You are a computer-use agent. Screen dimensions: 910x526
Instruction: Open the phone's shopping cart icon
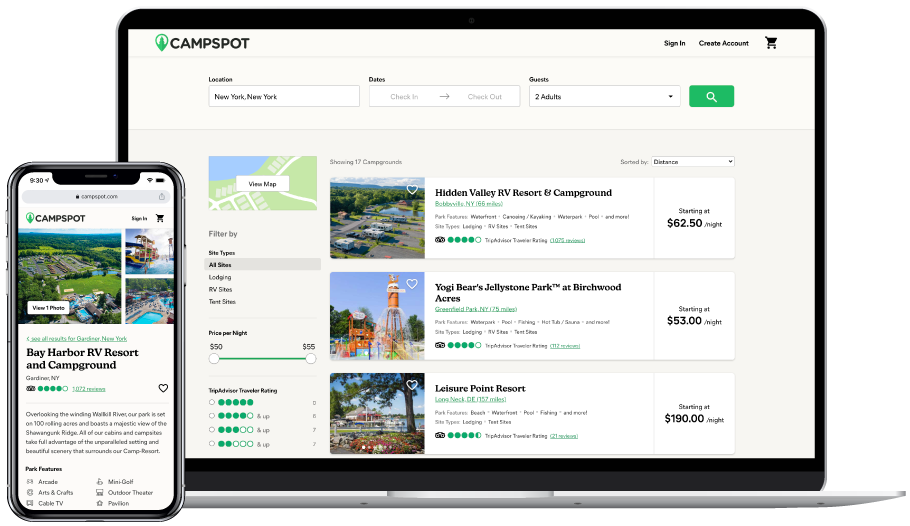point(160,218)
